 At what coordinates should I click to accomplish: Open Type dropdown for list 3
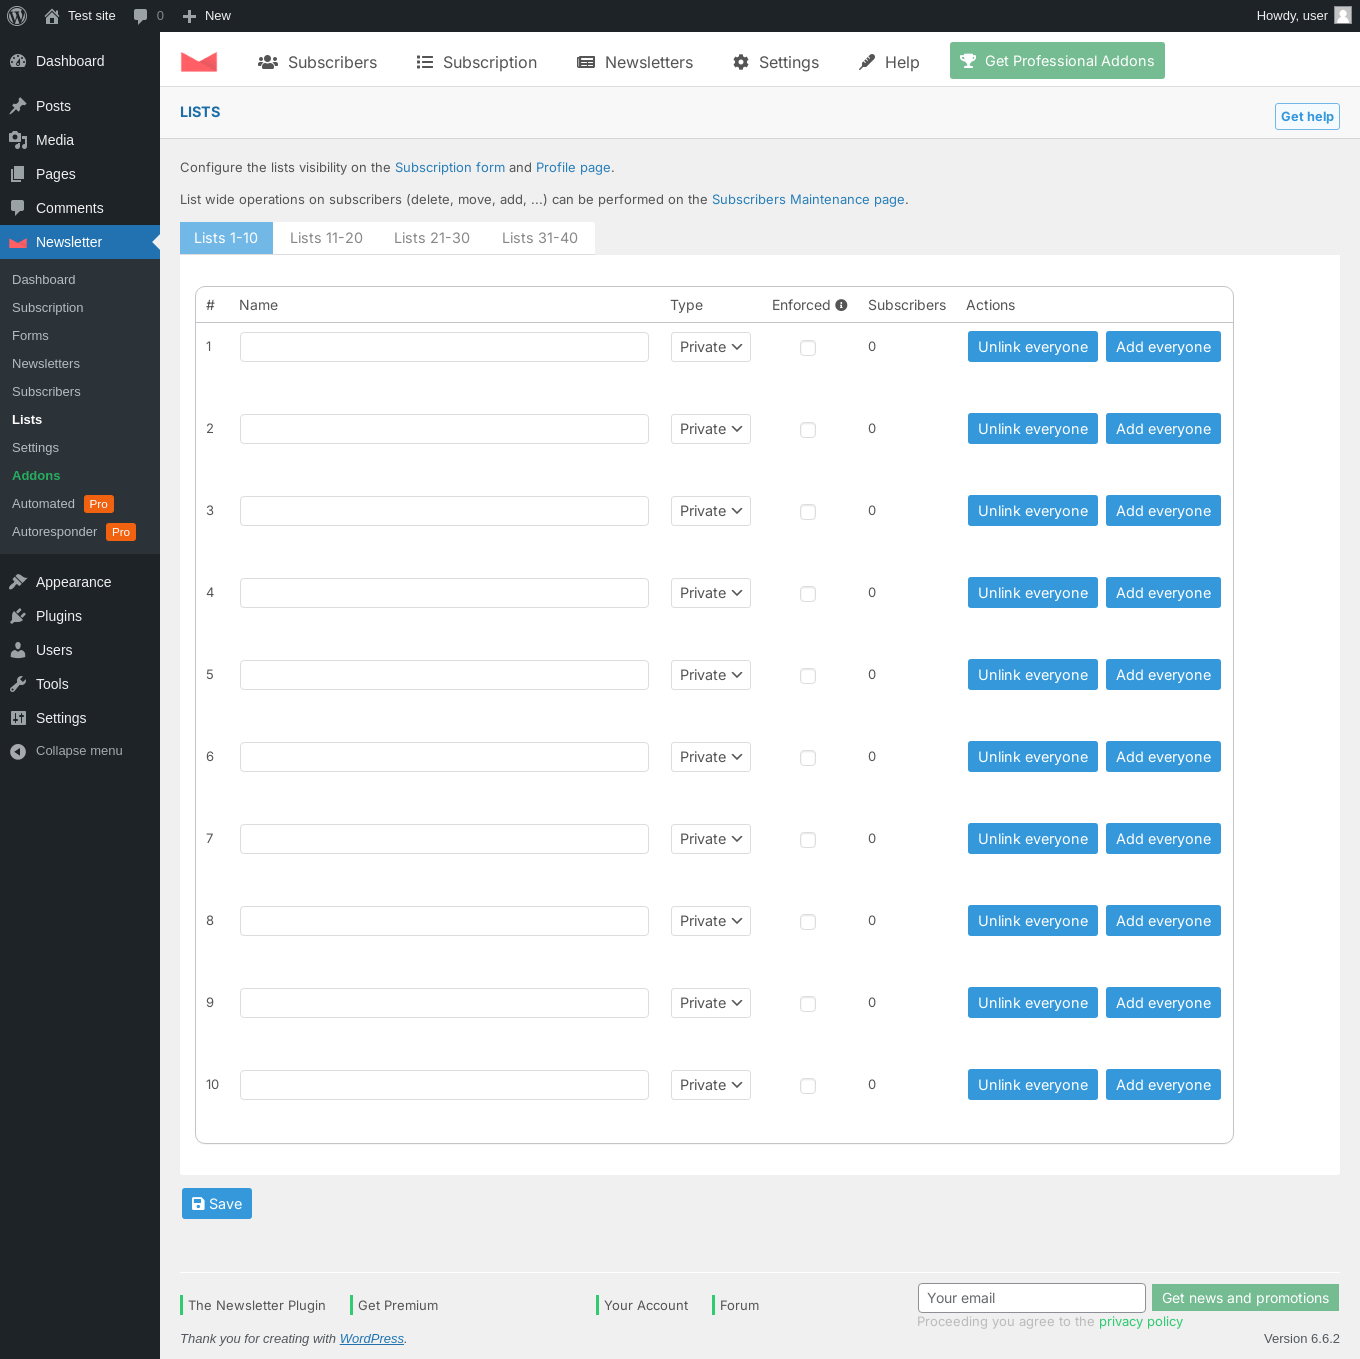(x=711, y=511)
